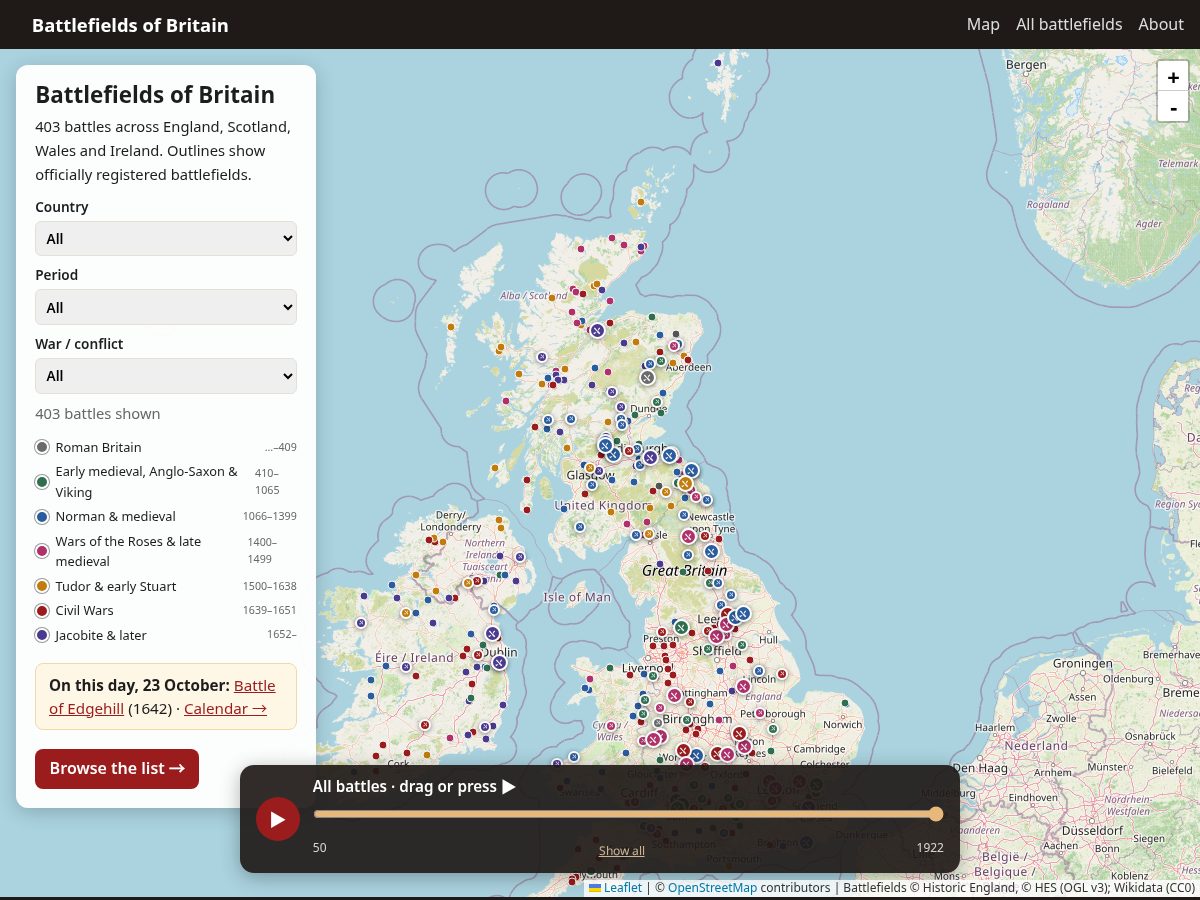The width and height of the screenshot is (1200, 900).
Task: Click the large pink marker south of Lincoln
Action: [743, 686]
